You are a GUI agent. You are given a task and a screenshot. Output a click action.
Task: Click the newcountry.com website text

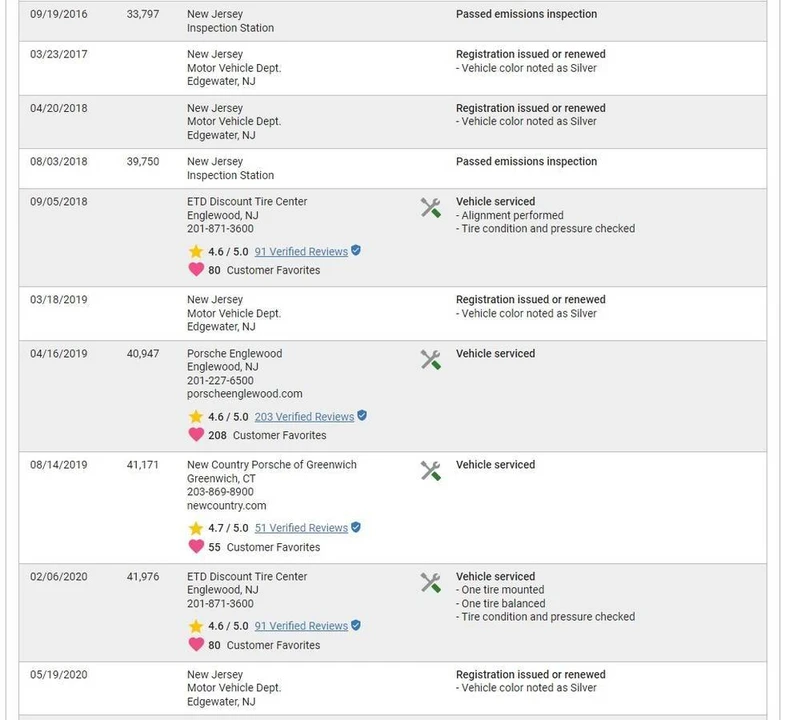[x=226, y=505]
